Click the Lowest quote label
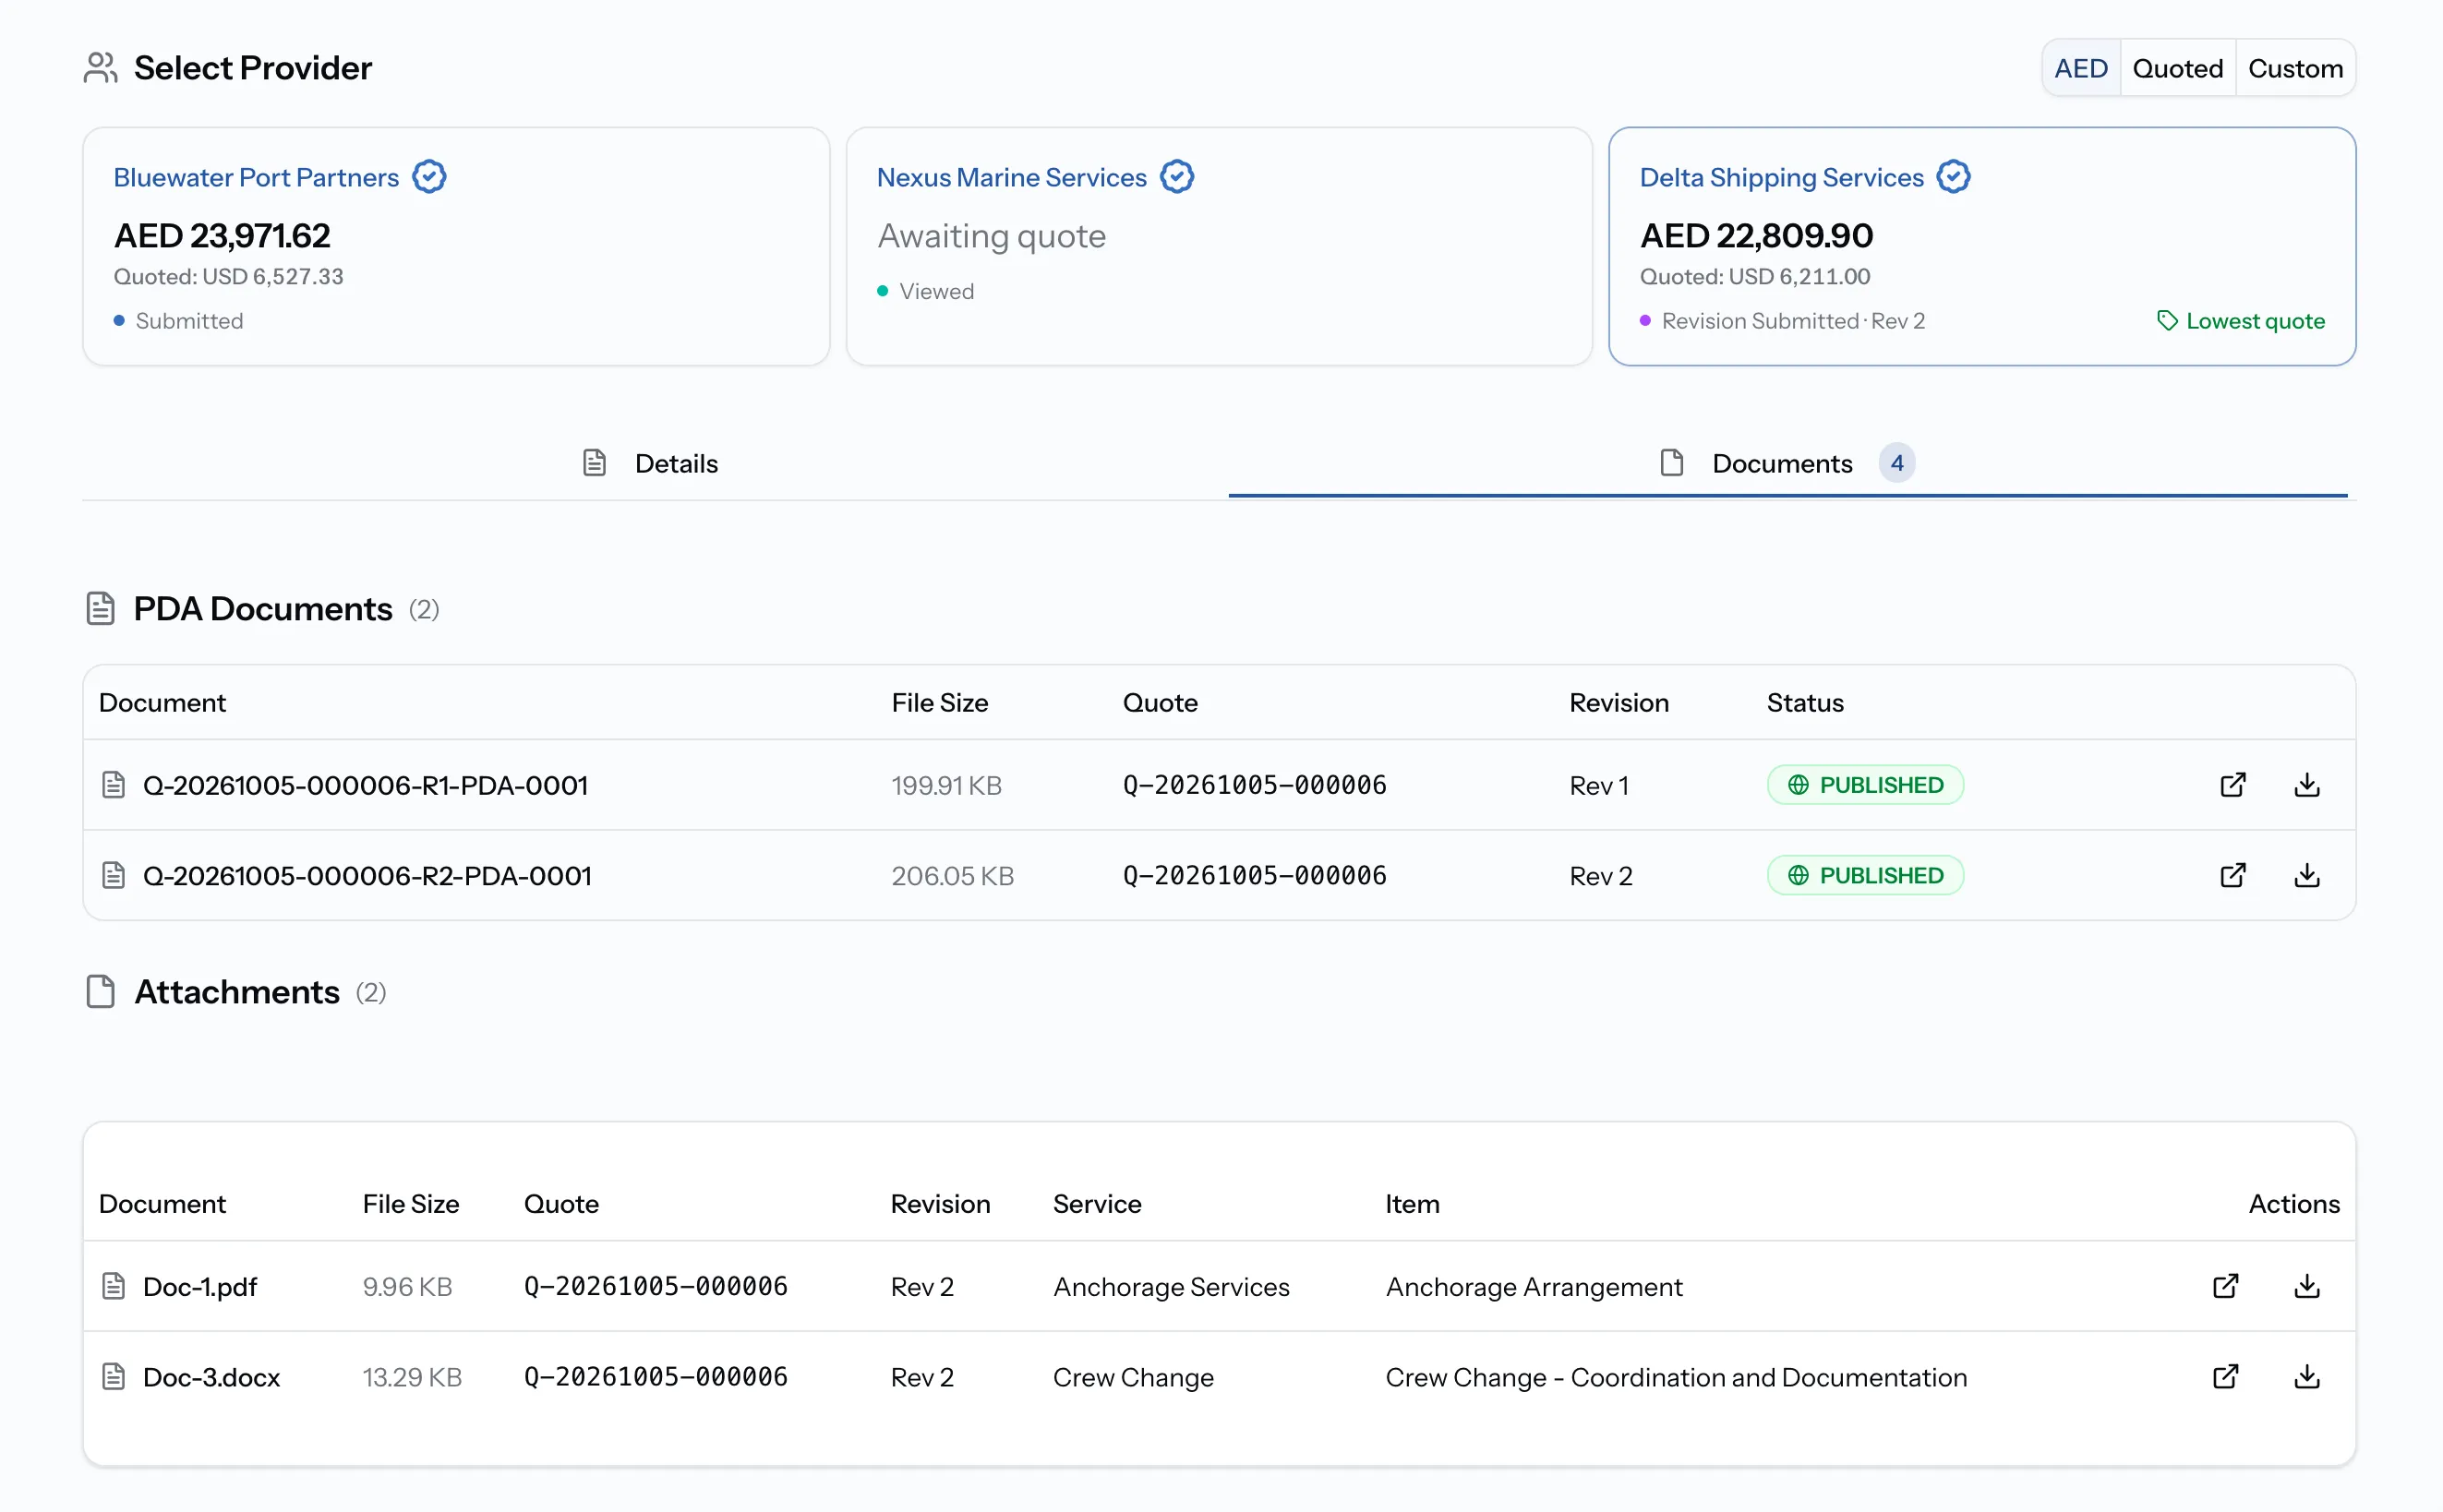The image size is (2443, 1512). point(2255,321)
